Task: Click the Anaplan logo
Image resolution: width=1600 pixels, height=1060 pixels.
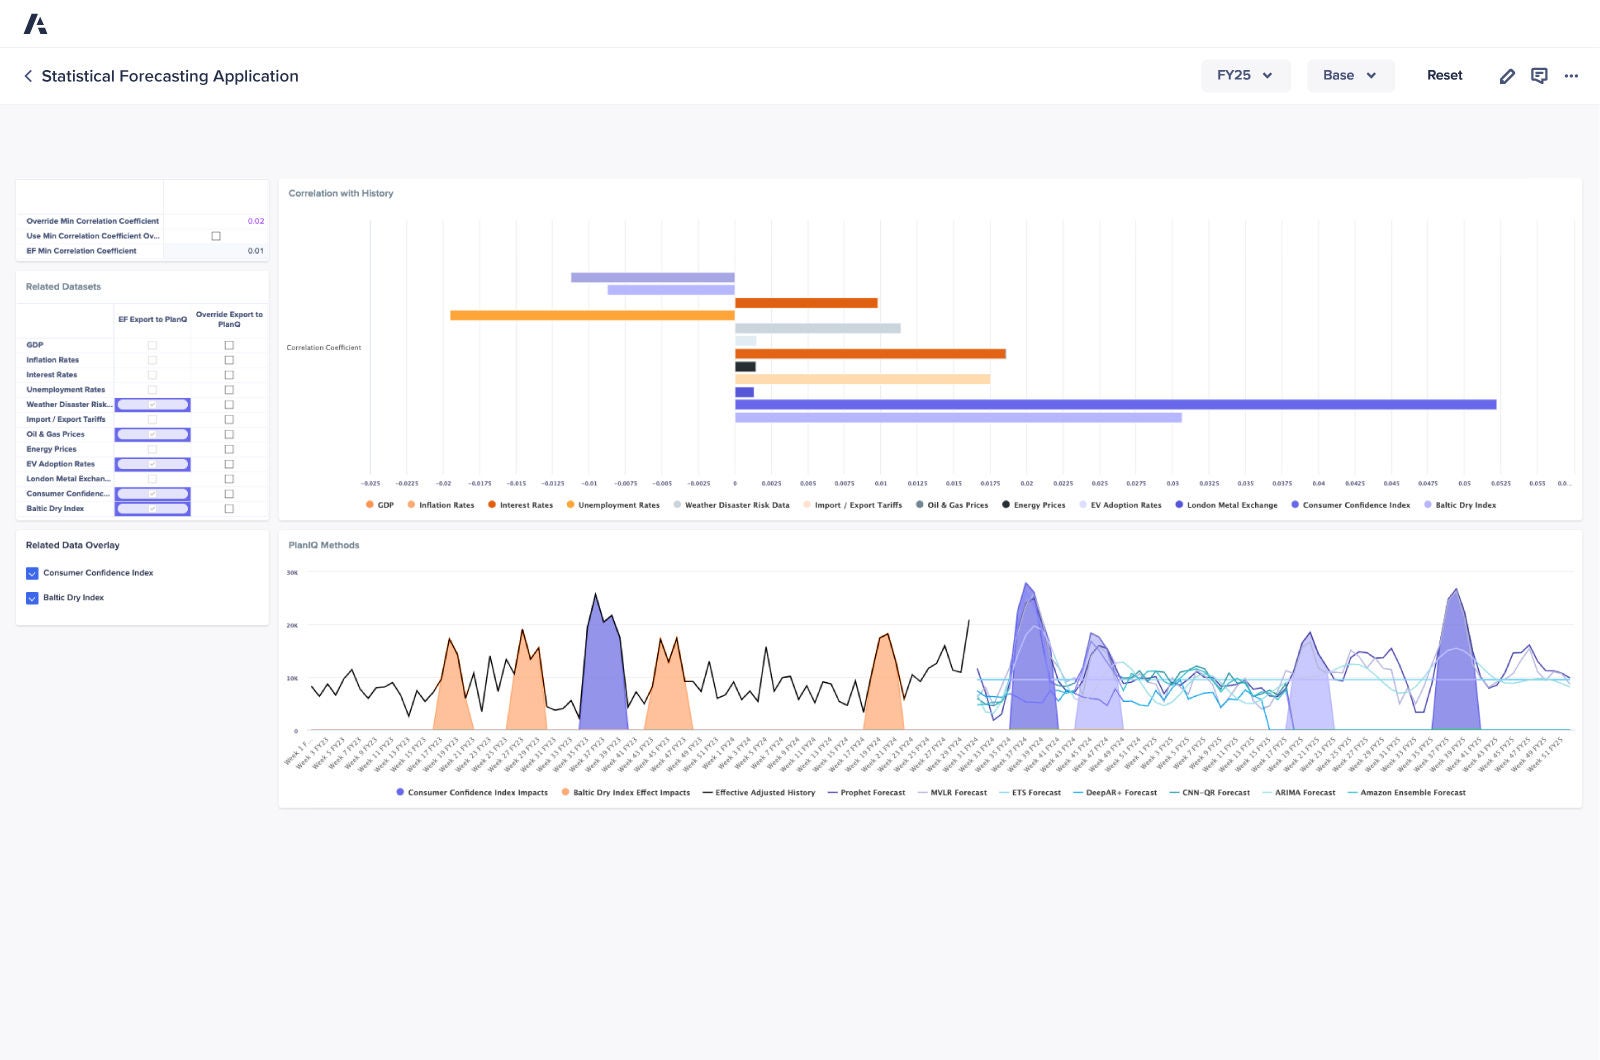Action: (37, 23)
